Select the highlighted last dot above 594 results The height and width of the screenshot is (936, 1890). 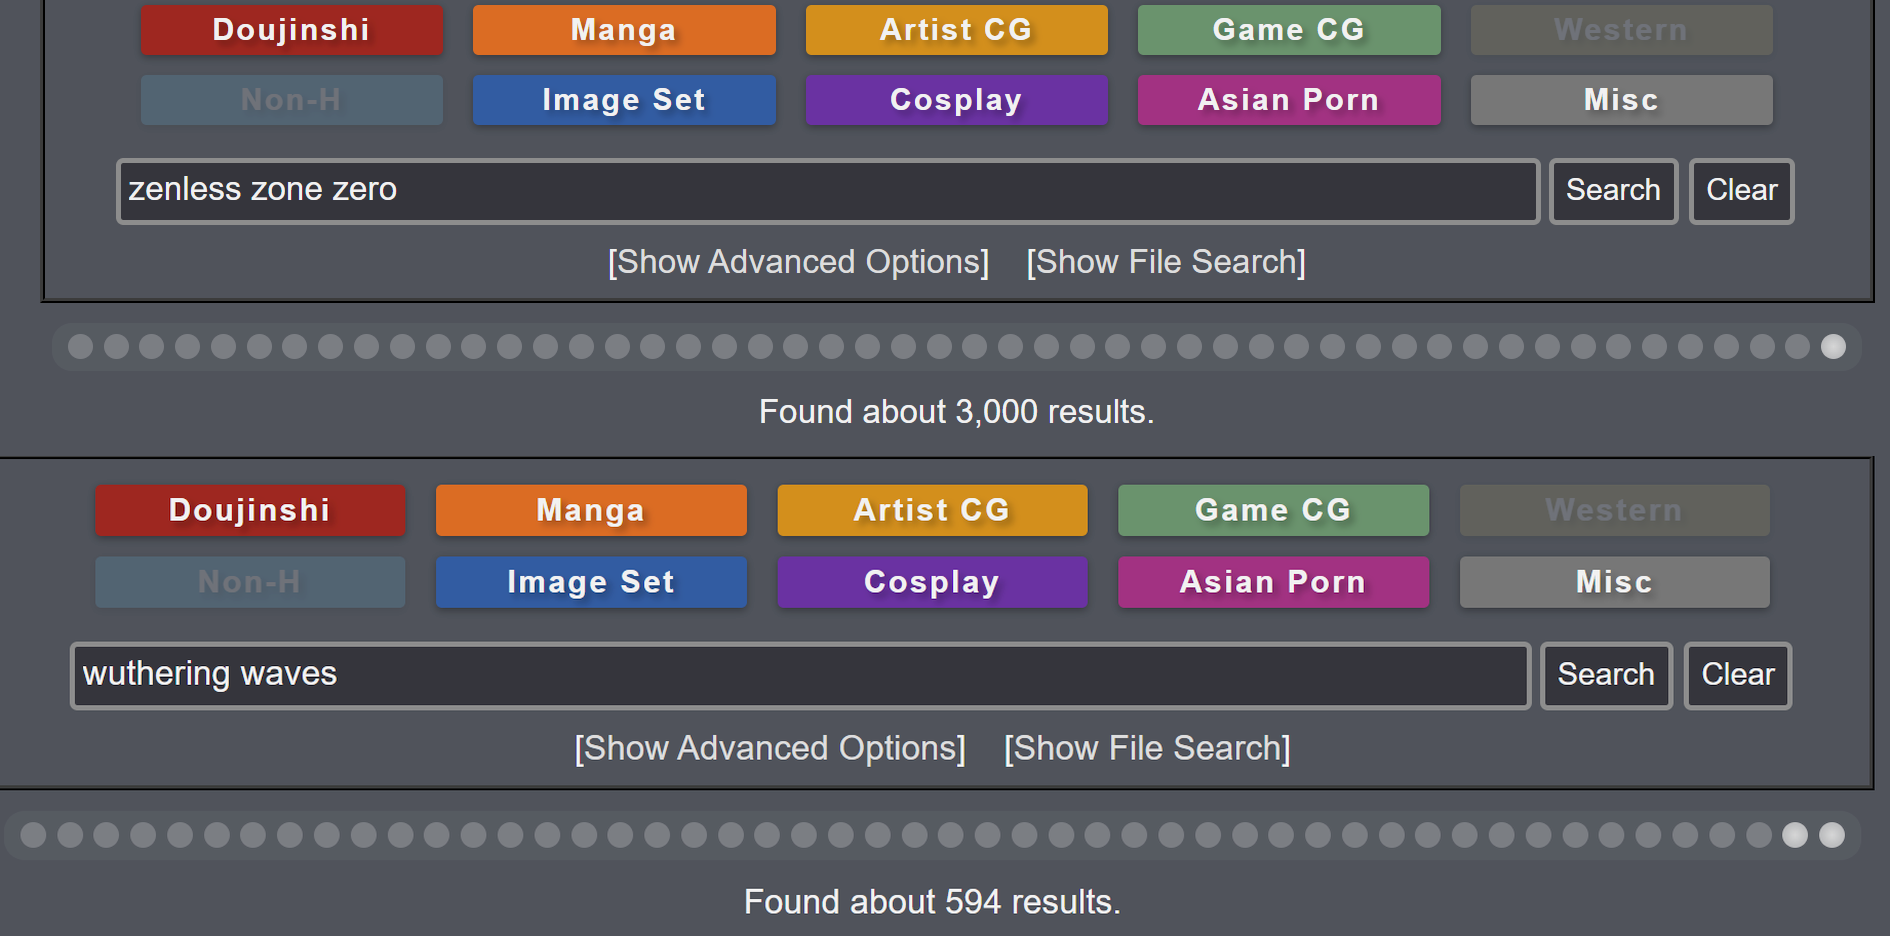(1832, 835)
